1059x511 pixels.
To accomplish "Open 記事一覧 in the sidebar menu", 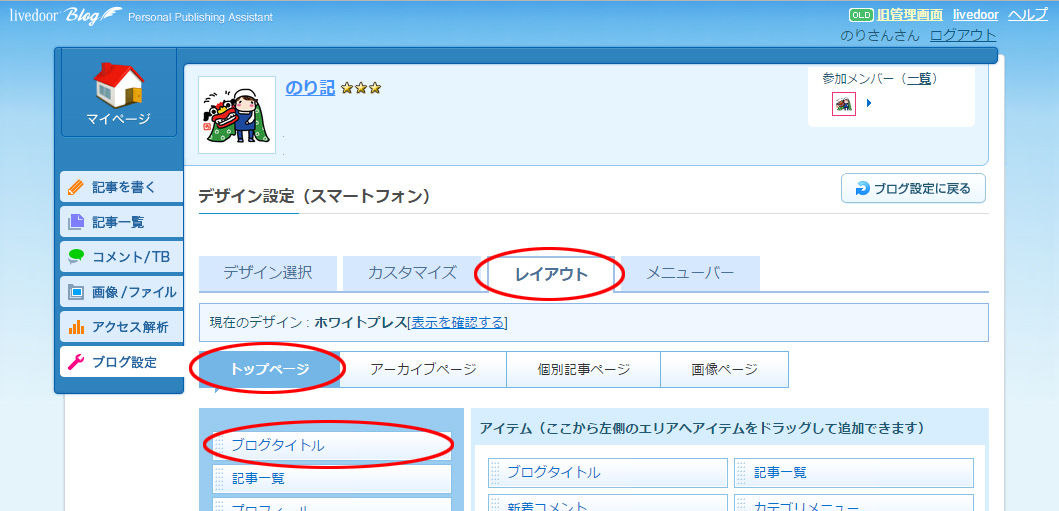I will pyautogui.click(x=122, y=222).
